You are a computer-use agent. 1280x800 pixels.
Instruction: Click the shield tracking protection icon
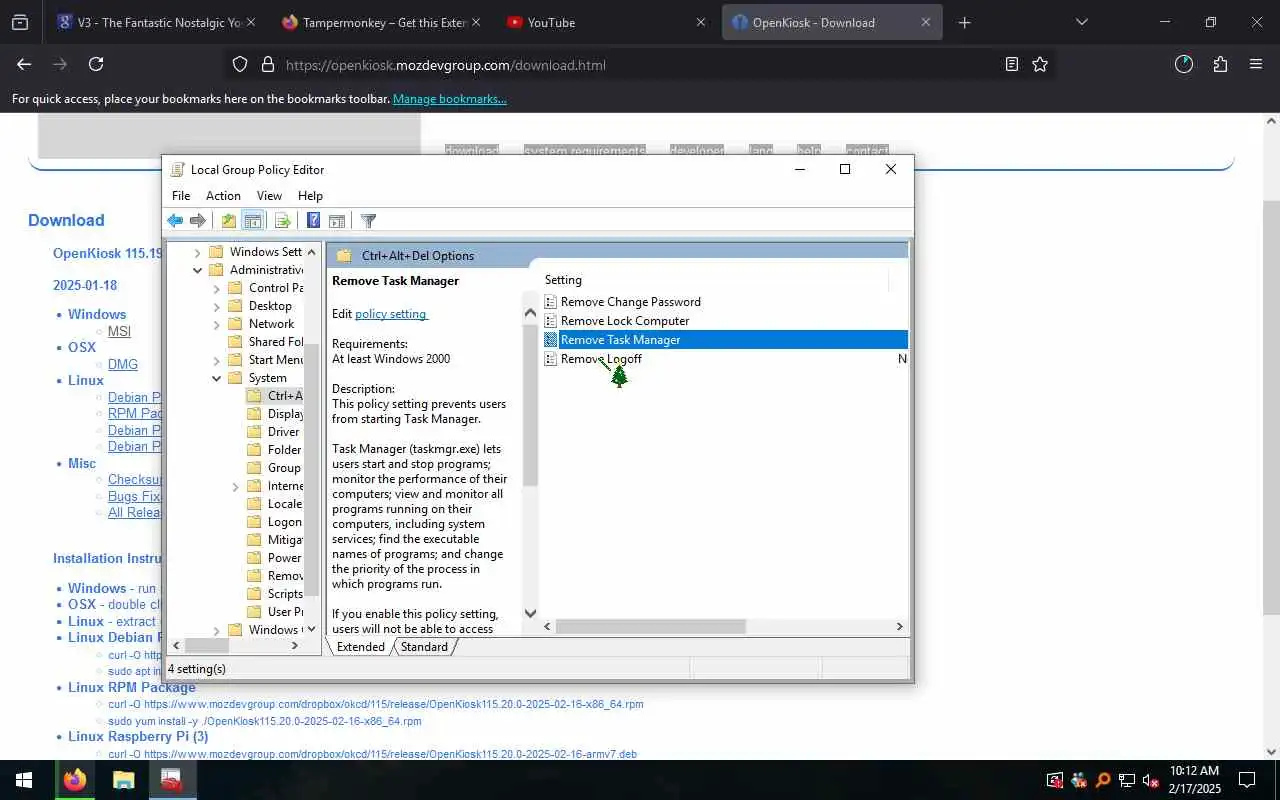tap(240, 64)
